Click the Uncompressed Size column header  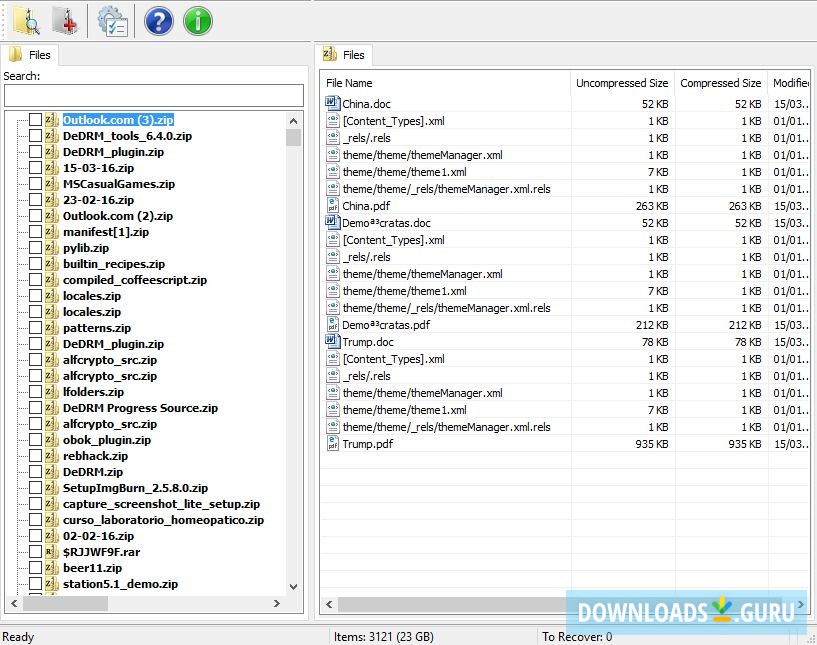(621, 83)
